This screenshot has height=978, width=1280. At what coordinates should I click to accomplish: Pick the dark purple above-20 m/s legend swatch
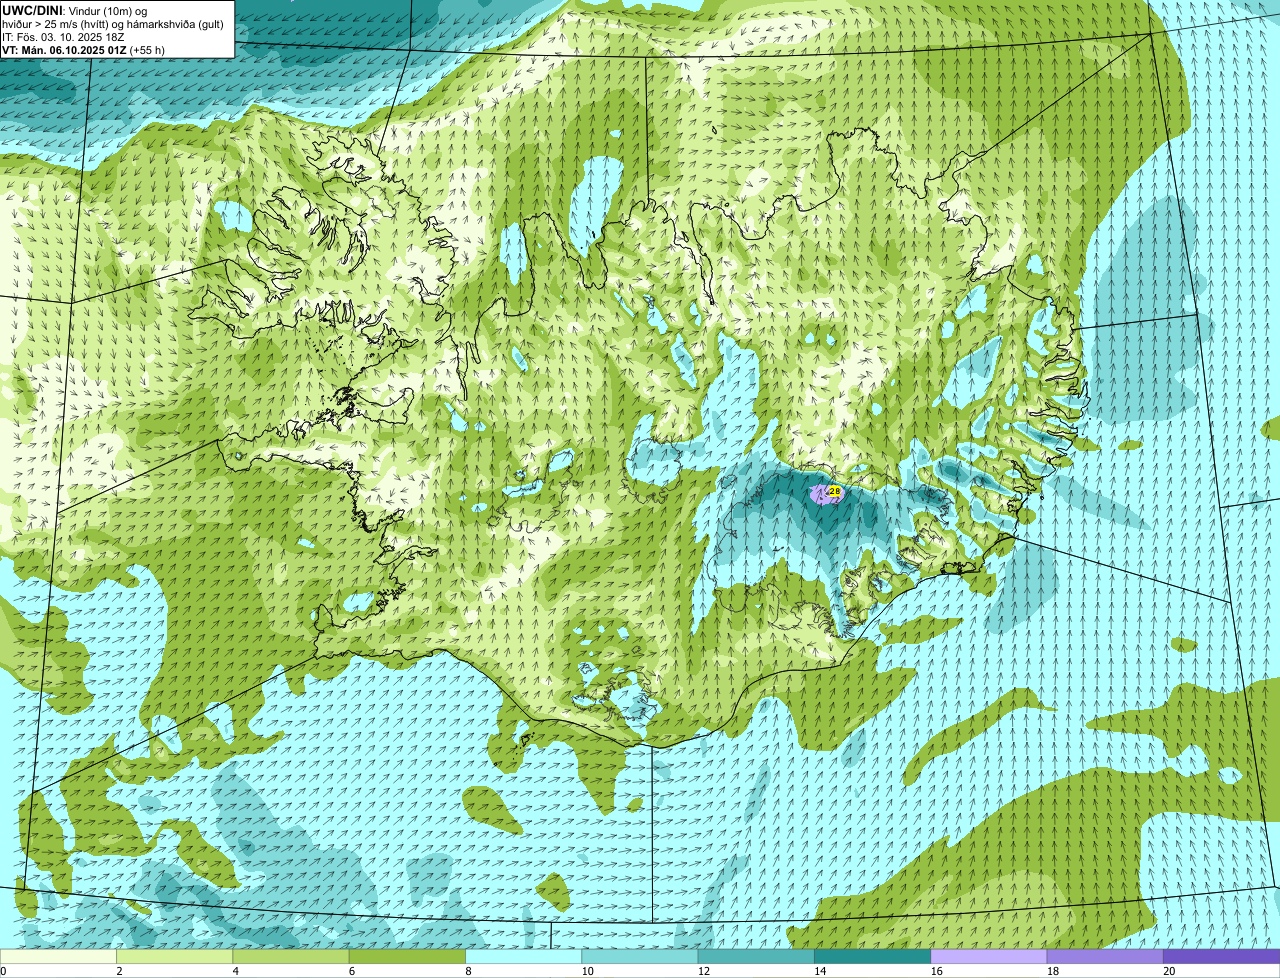pyautogui.click(x=1221, y=956)
